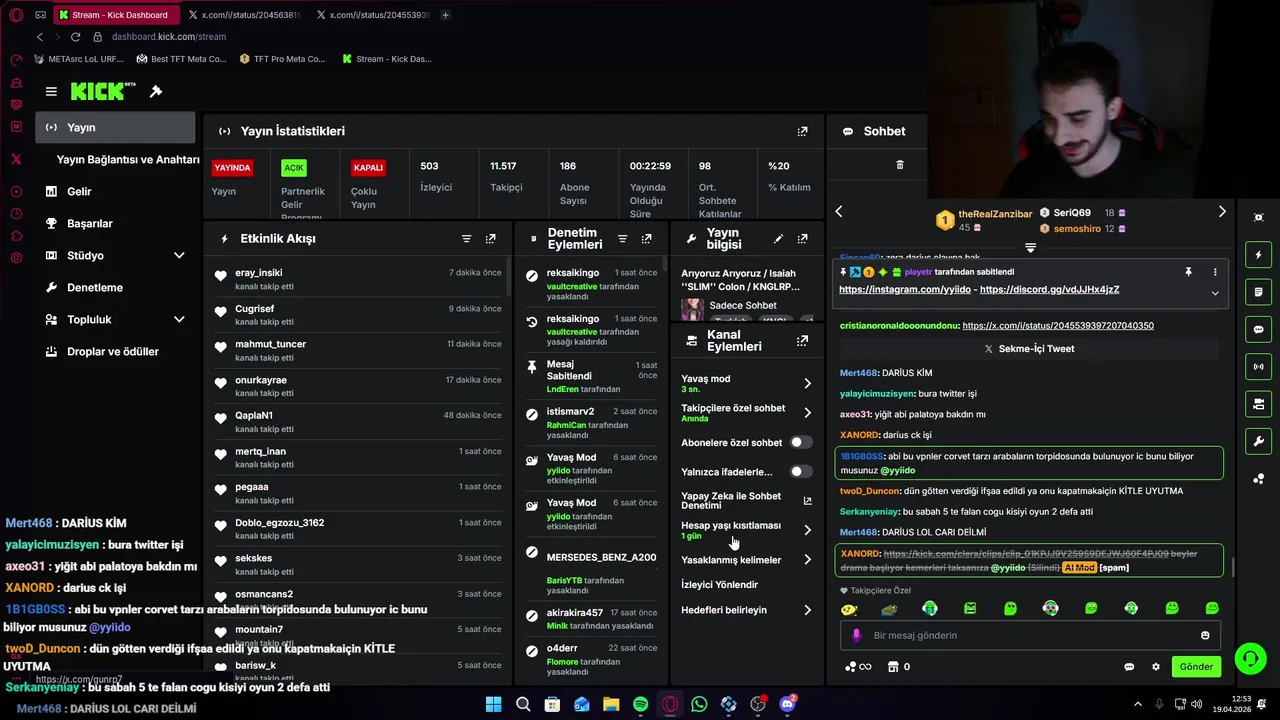The height and width of the screenshot is (720, 1280).
Task: Click İzleyici Yönlendir channel action
Action: click(720, 585)
